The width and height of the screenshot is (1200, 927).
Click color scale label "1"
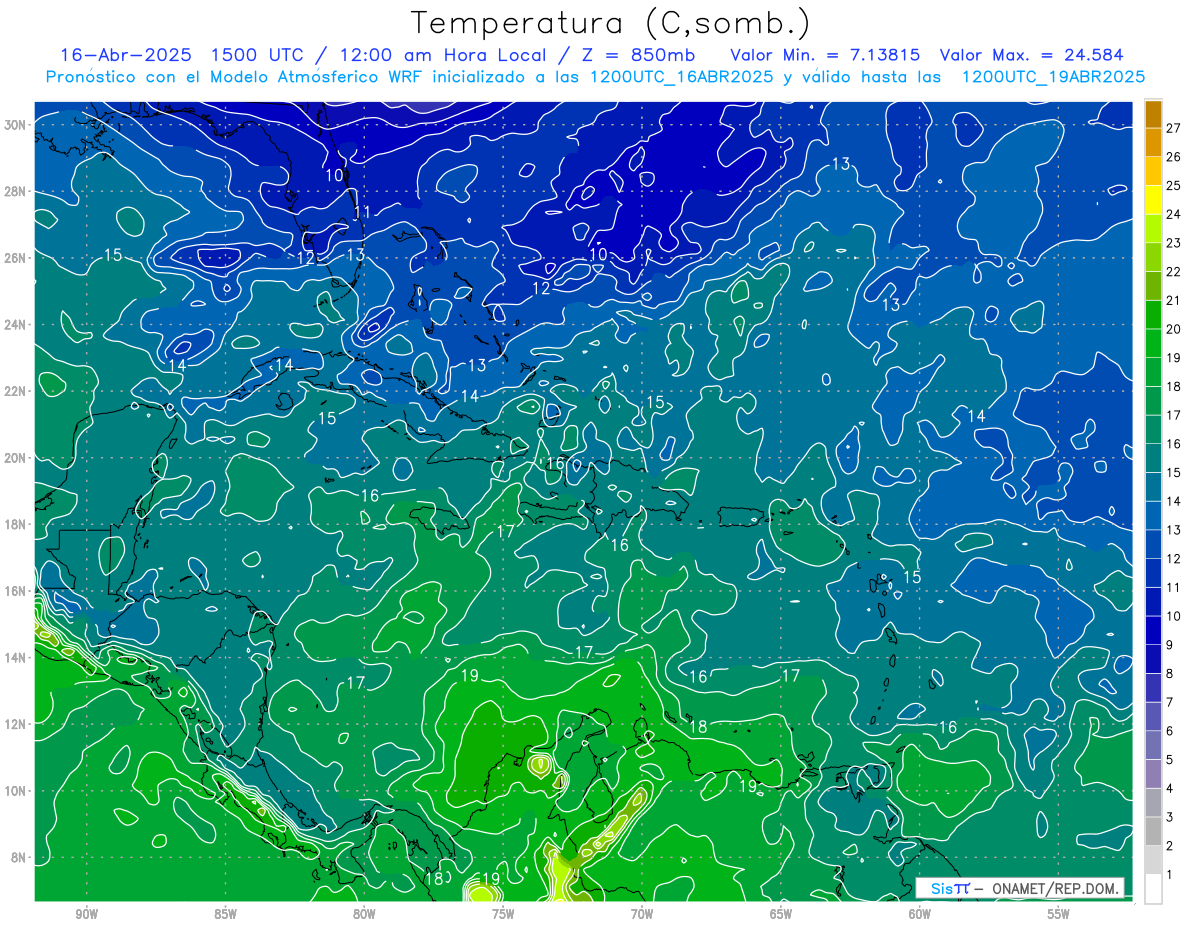tap(1170, 875)
